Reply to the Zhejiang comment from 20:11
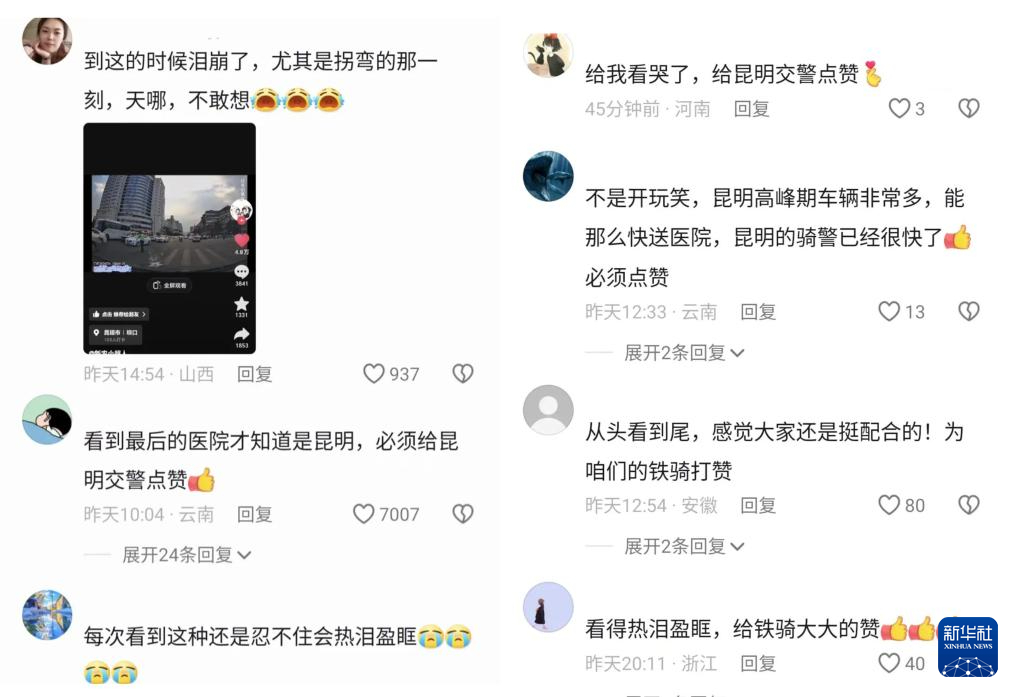This screenshot has height=697, width=1018. pos(758,663)
